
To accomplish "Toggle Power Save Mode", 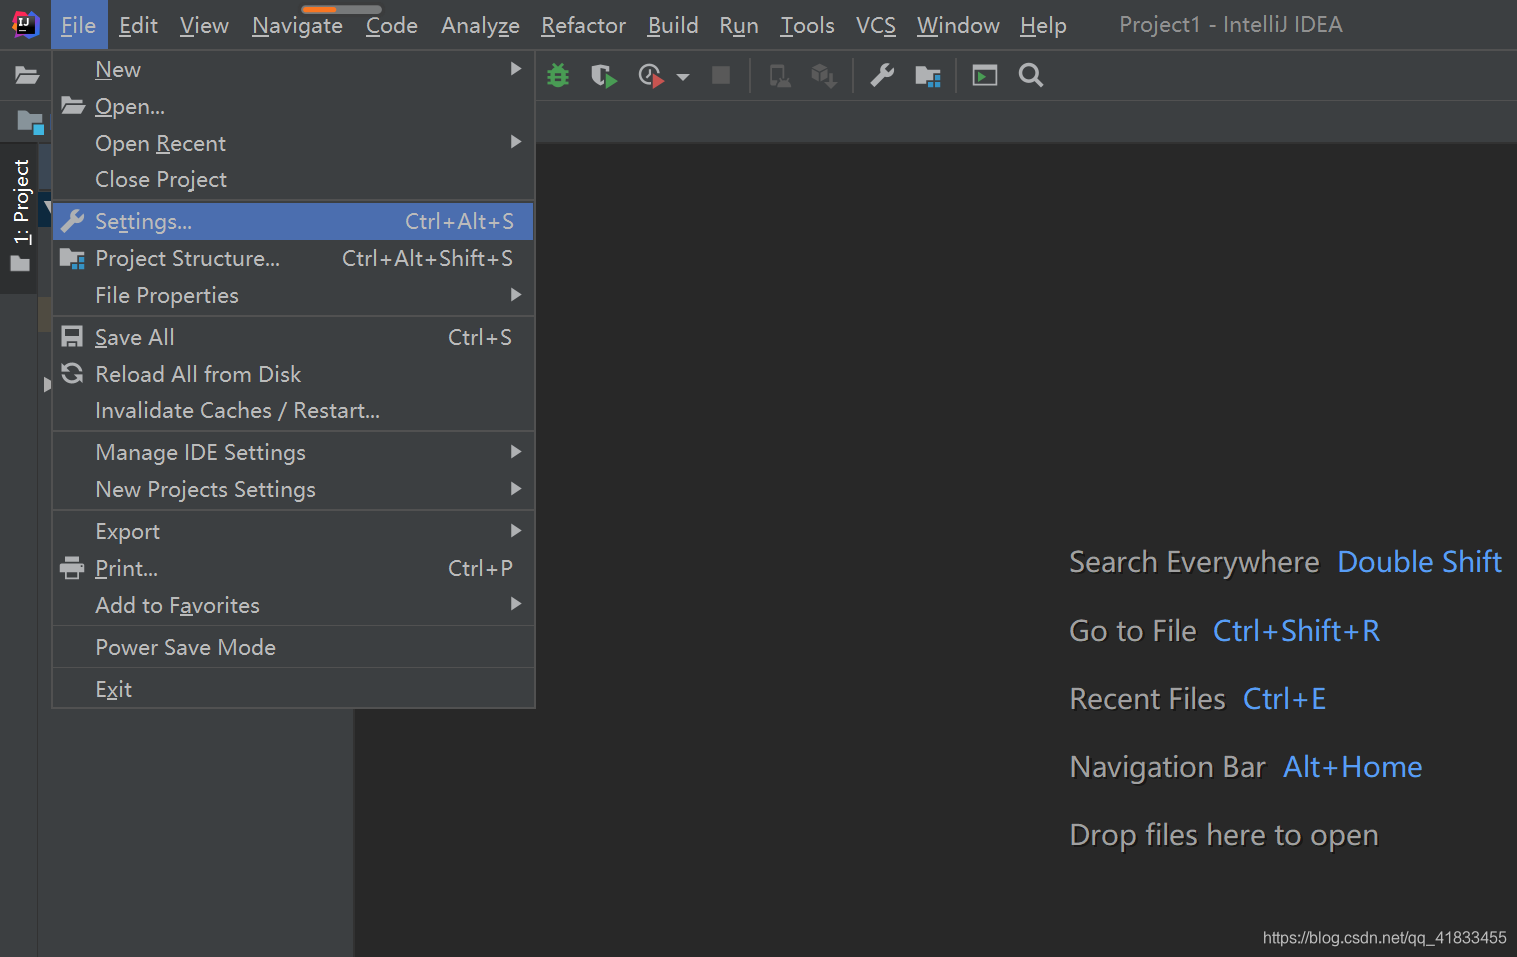I will (293, 647).
